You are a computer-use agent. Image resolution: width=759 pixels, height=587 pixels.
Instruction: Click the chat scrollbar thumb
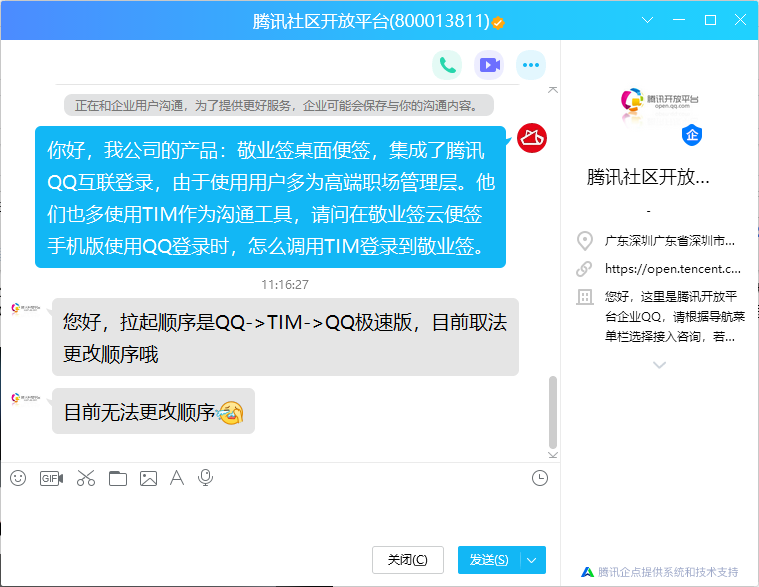pos(553,412)
